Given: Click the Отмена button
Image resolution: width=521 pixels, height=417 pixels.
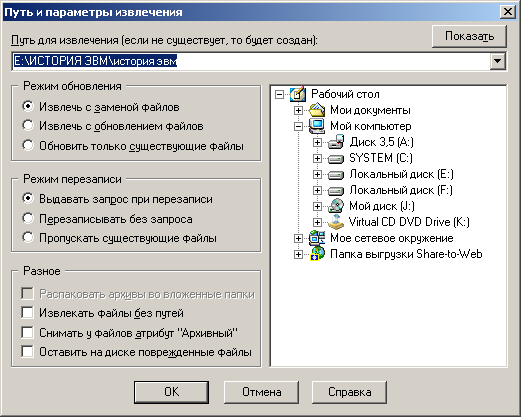Looking at the screenshot, I should pyautogui.click(x=261, y=392).
